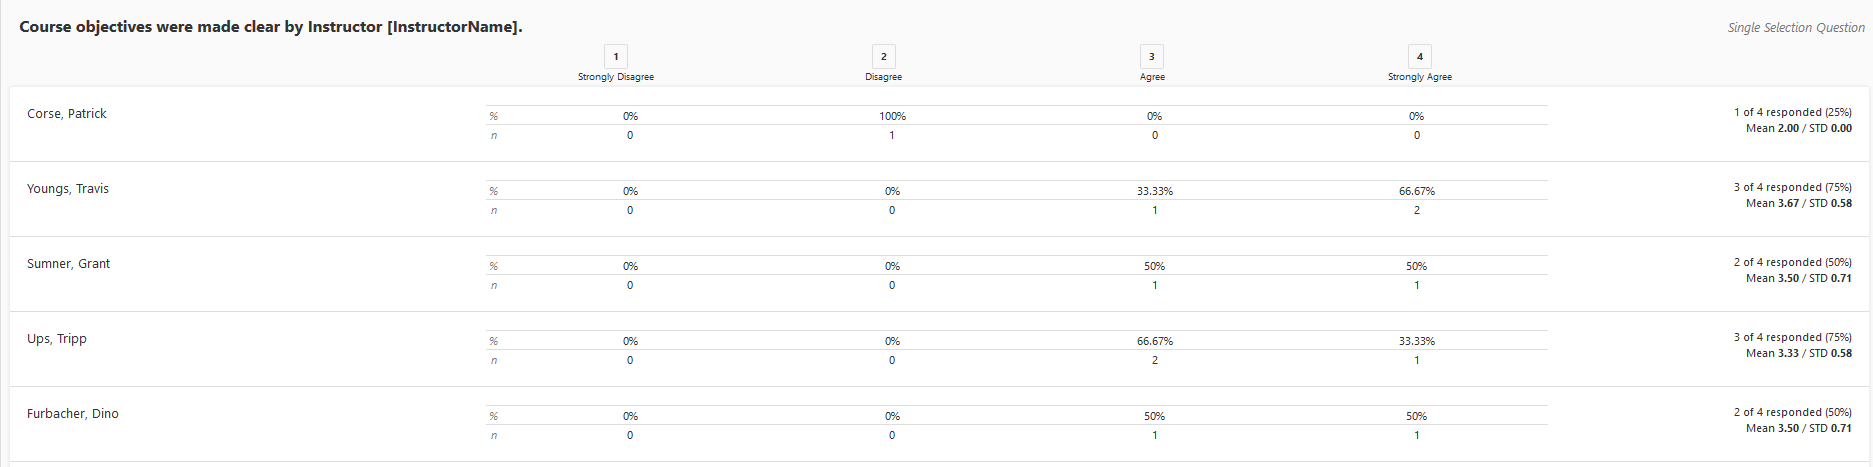
Task: Click the Agree column label under 3
Action: pyautogui.click(x=1152, y=77)
